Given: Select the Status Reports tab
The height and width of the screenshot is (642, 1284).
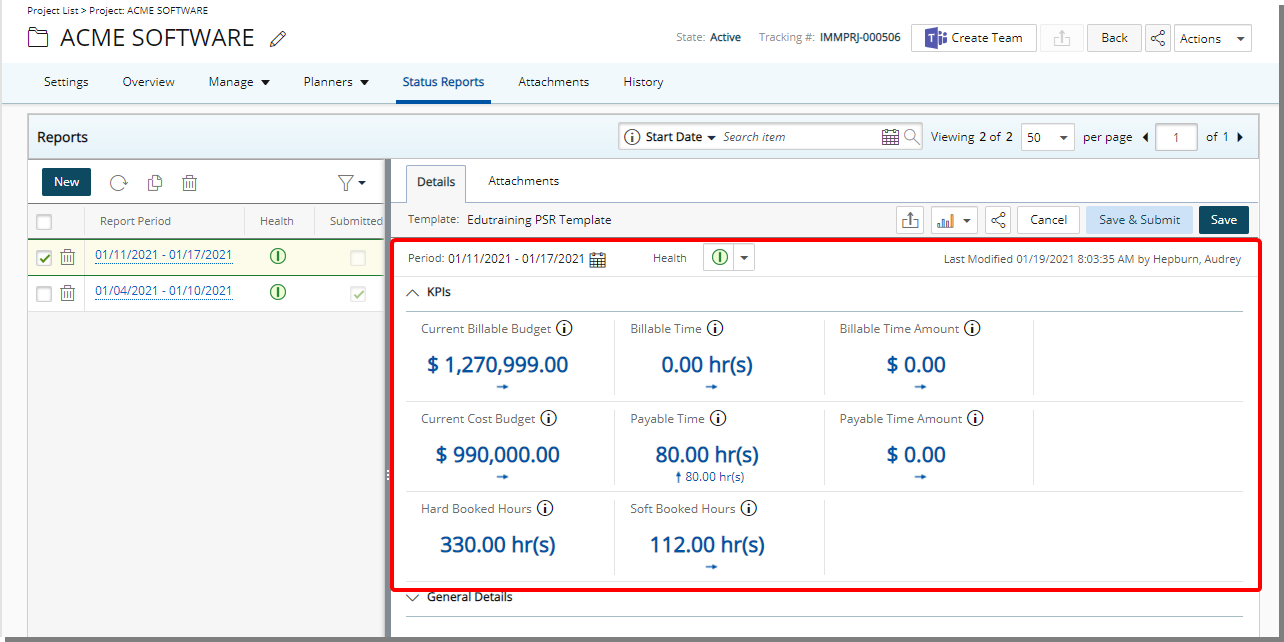Looking at the screenshot, I should coord(443,82).
